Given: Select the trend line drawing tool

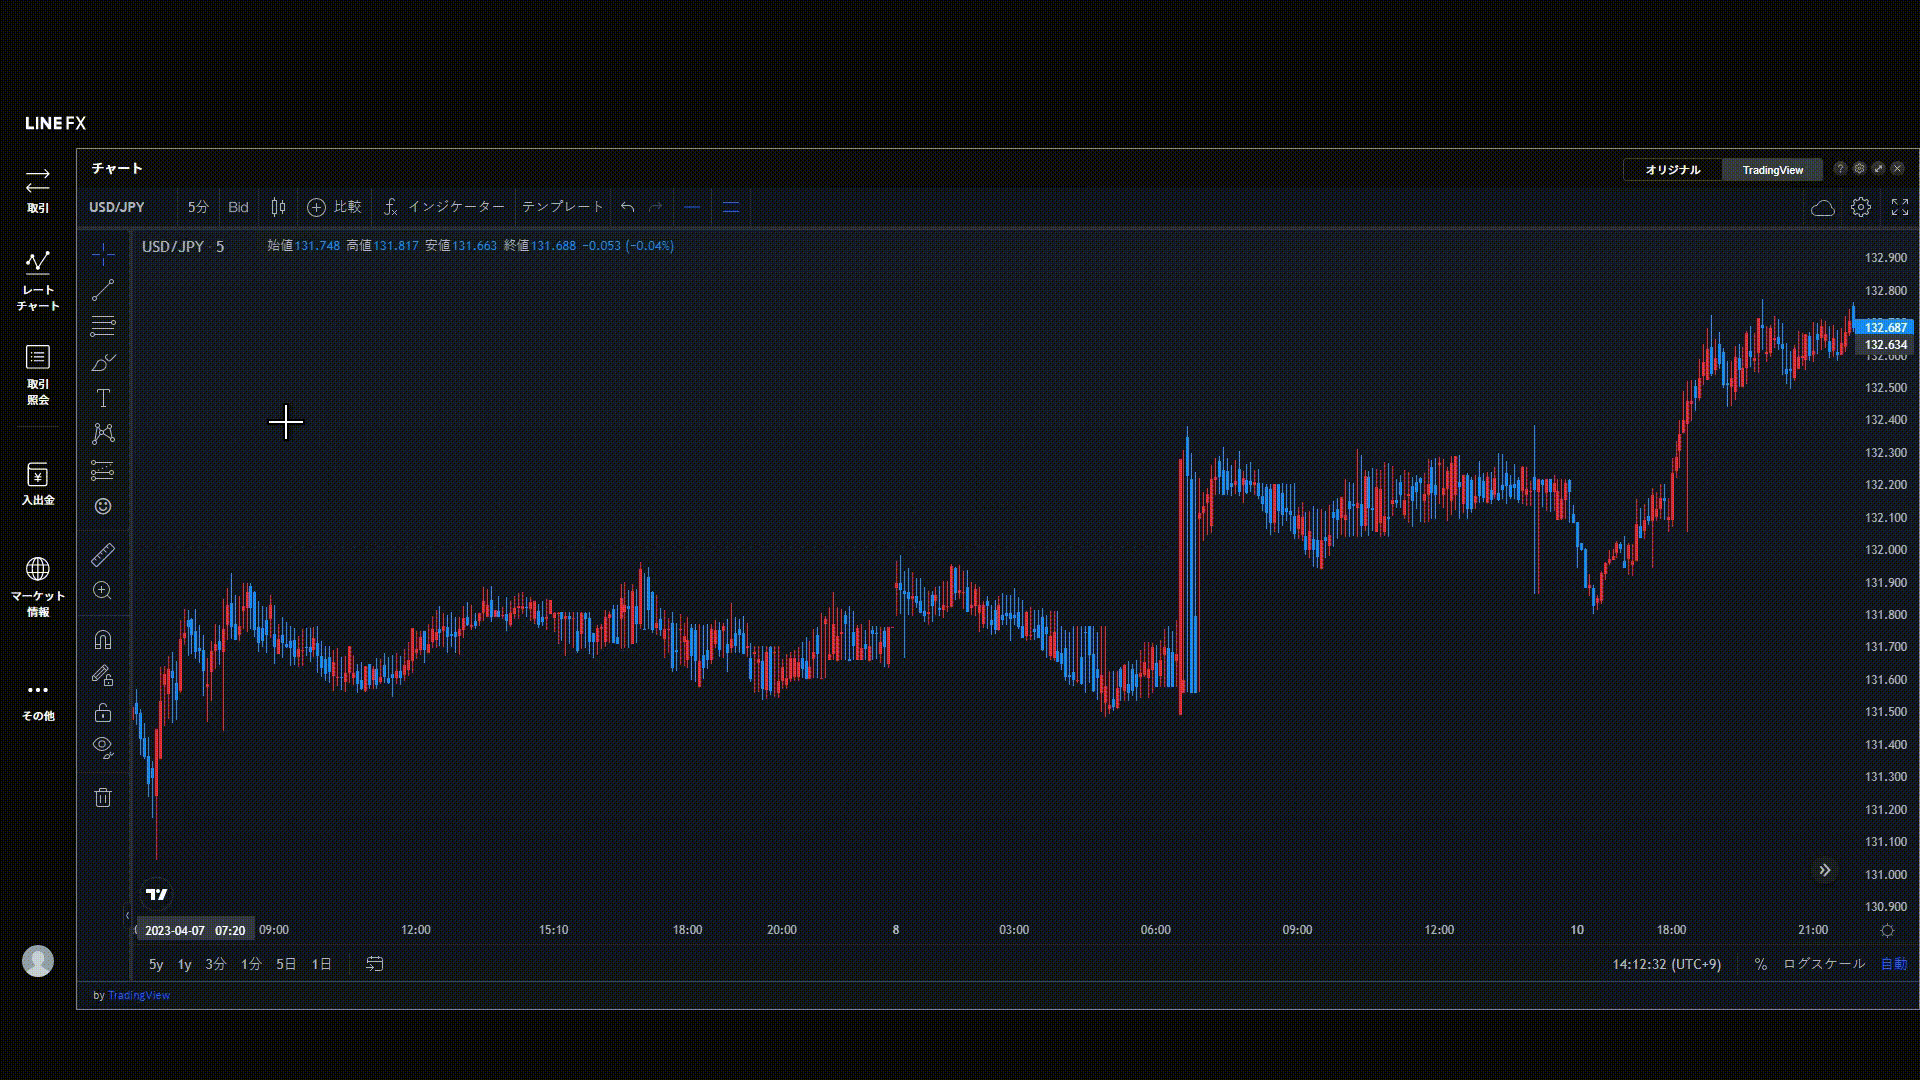Looking at the screenshot, I should 103,290.
